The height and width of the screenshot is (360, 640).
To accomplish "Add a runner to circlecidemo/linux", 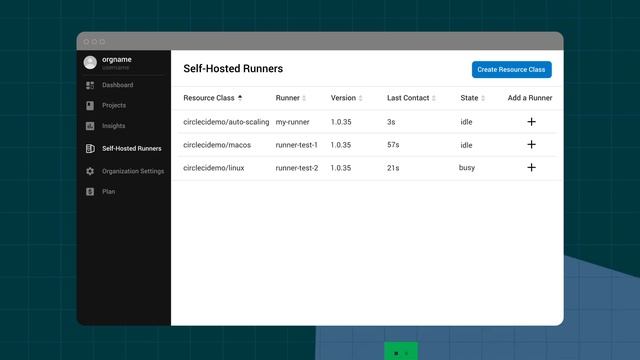I will (531, 167).
